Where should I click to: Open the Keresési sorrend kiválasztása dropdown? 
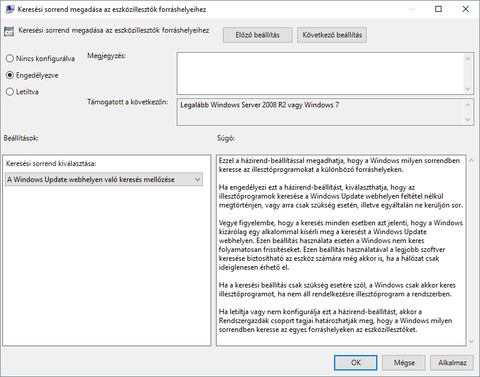coord(104,179)
